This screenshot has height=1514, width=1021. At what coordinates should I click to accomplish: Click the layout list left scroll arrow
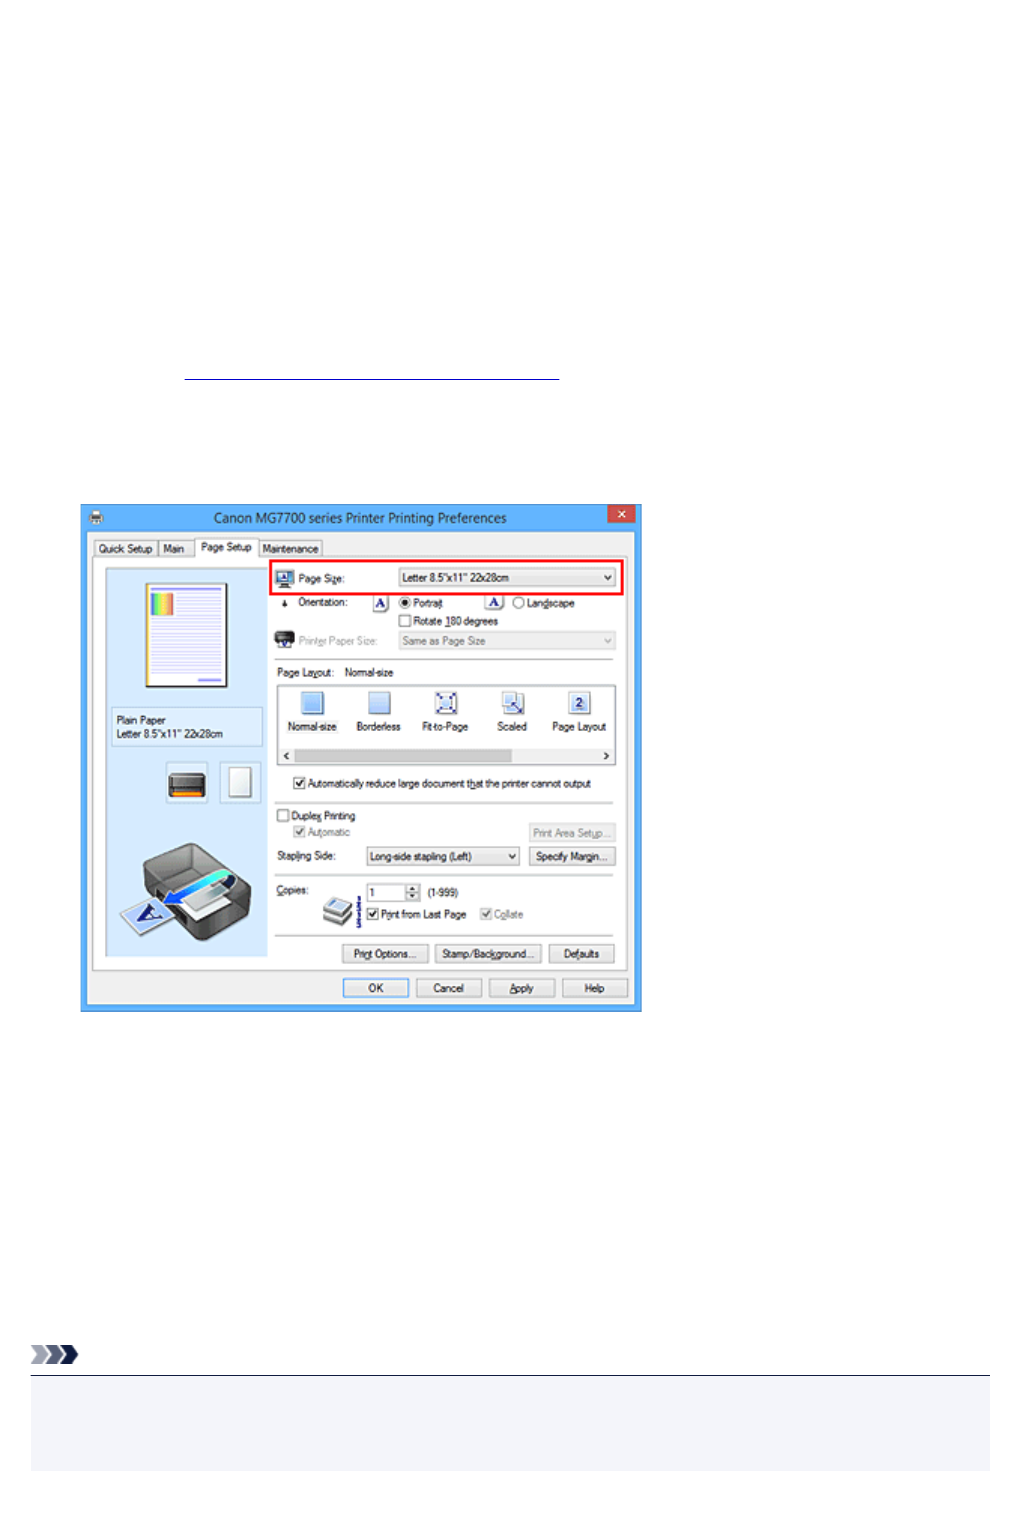coord(286,756)
